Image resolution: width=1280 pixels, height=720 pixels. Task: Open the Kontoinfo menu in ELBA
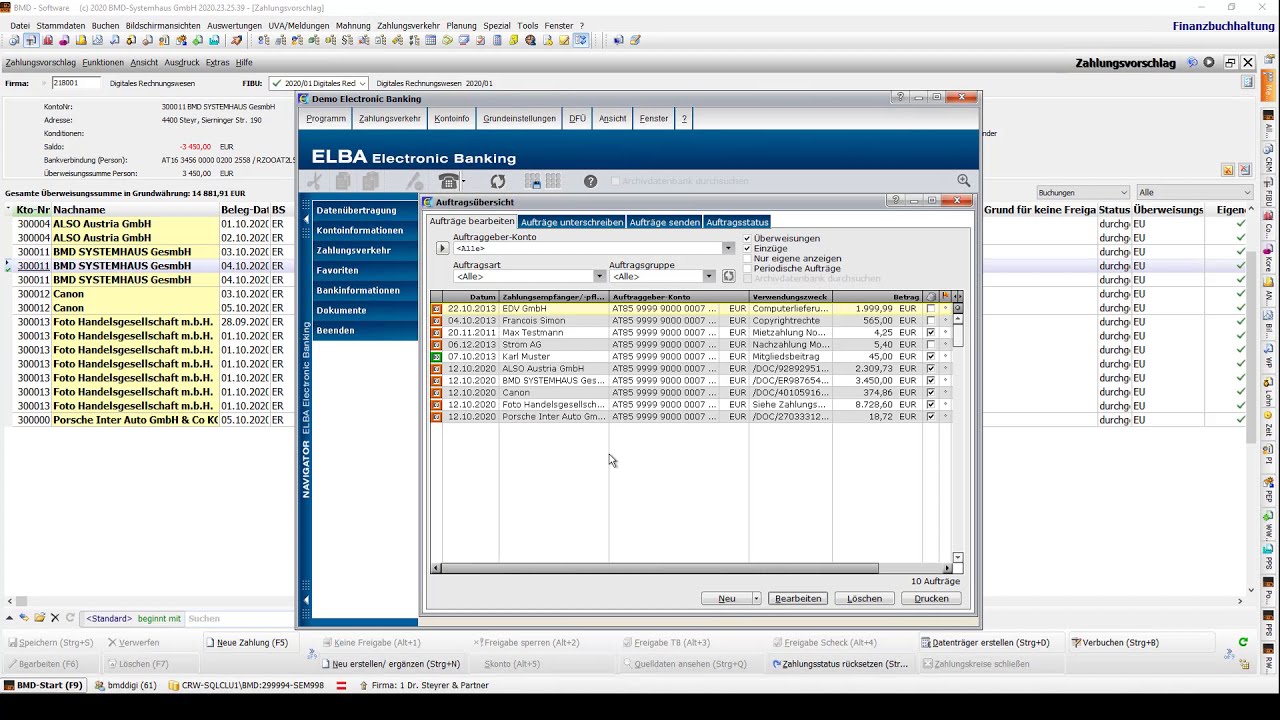click(x=452, y=118)
